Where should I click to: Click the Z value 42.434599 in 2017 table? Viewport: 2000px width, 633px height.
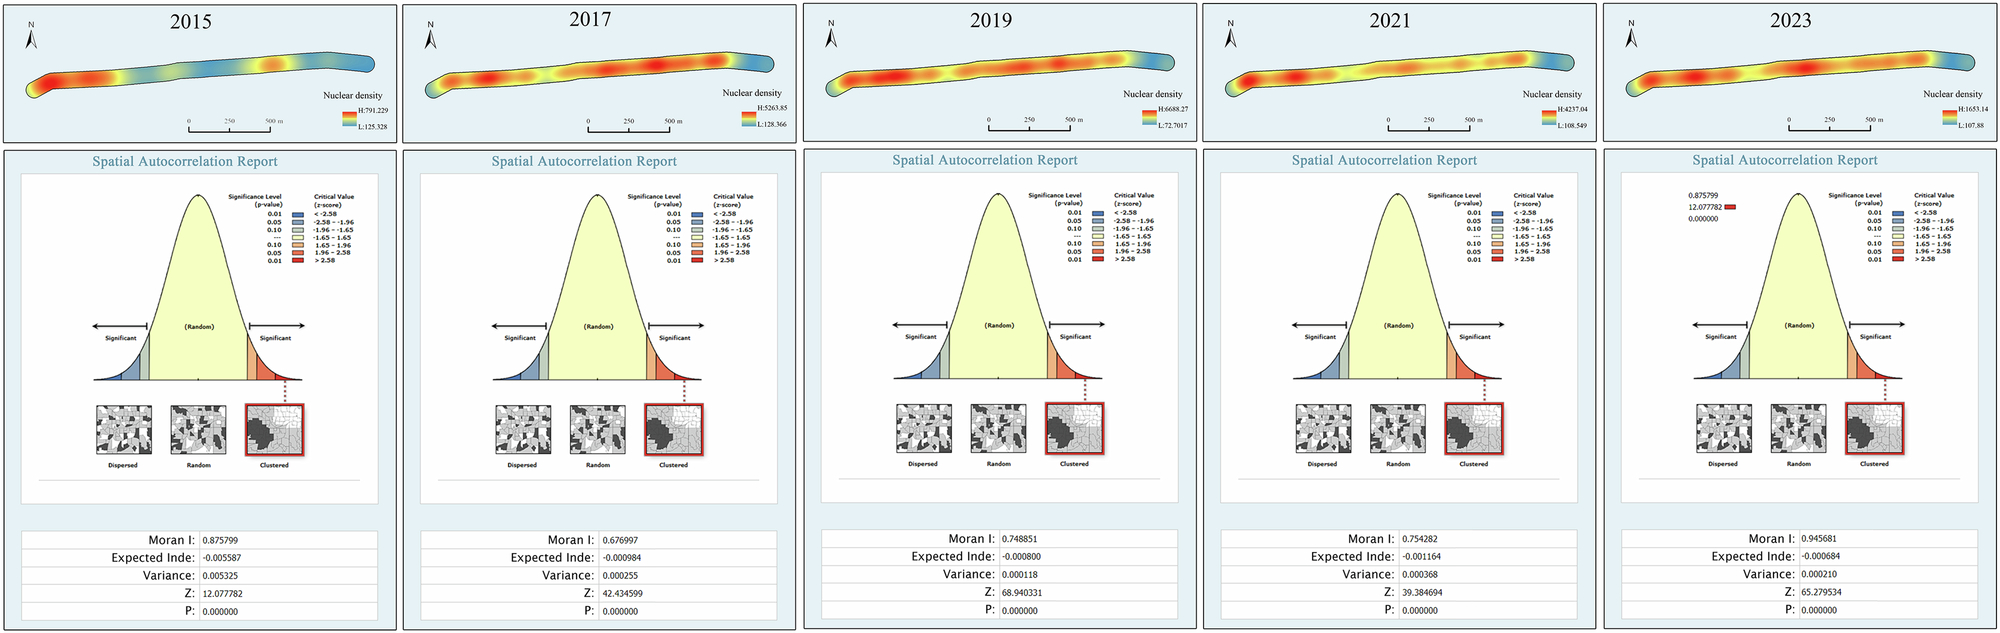tap(622, 593)
